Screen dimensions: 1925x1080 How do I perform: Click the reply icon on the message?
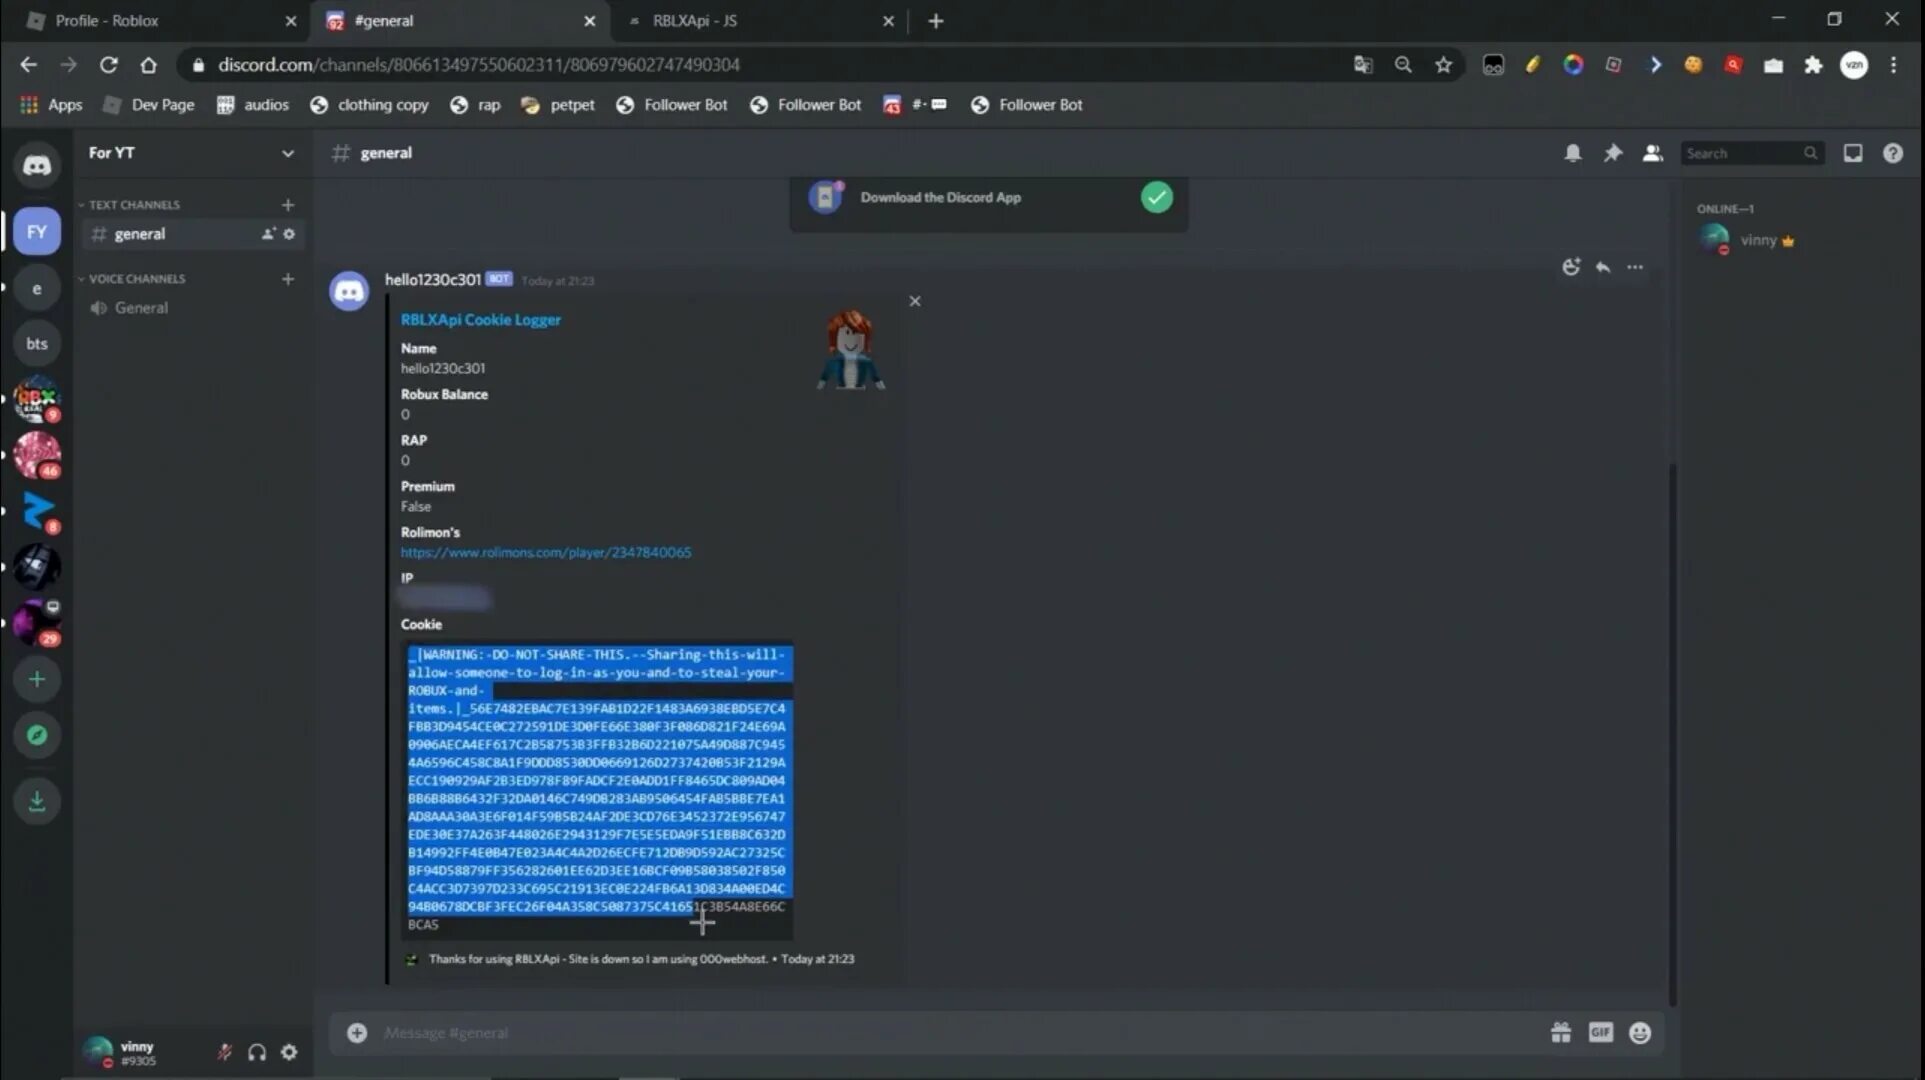point(1604,267)
